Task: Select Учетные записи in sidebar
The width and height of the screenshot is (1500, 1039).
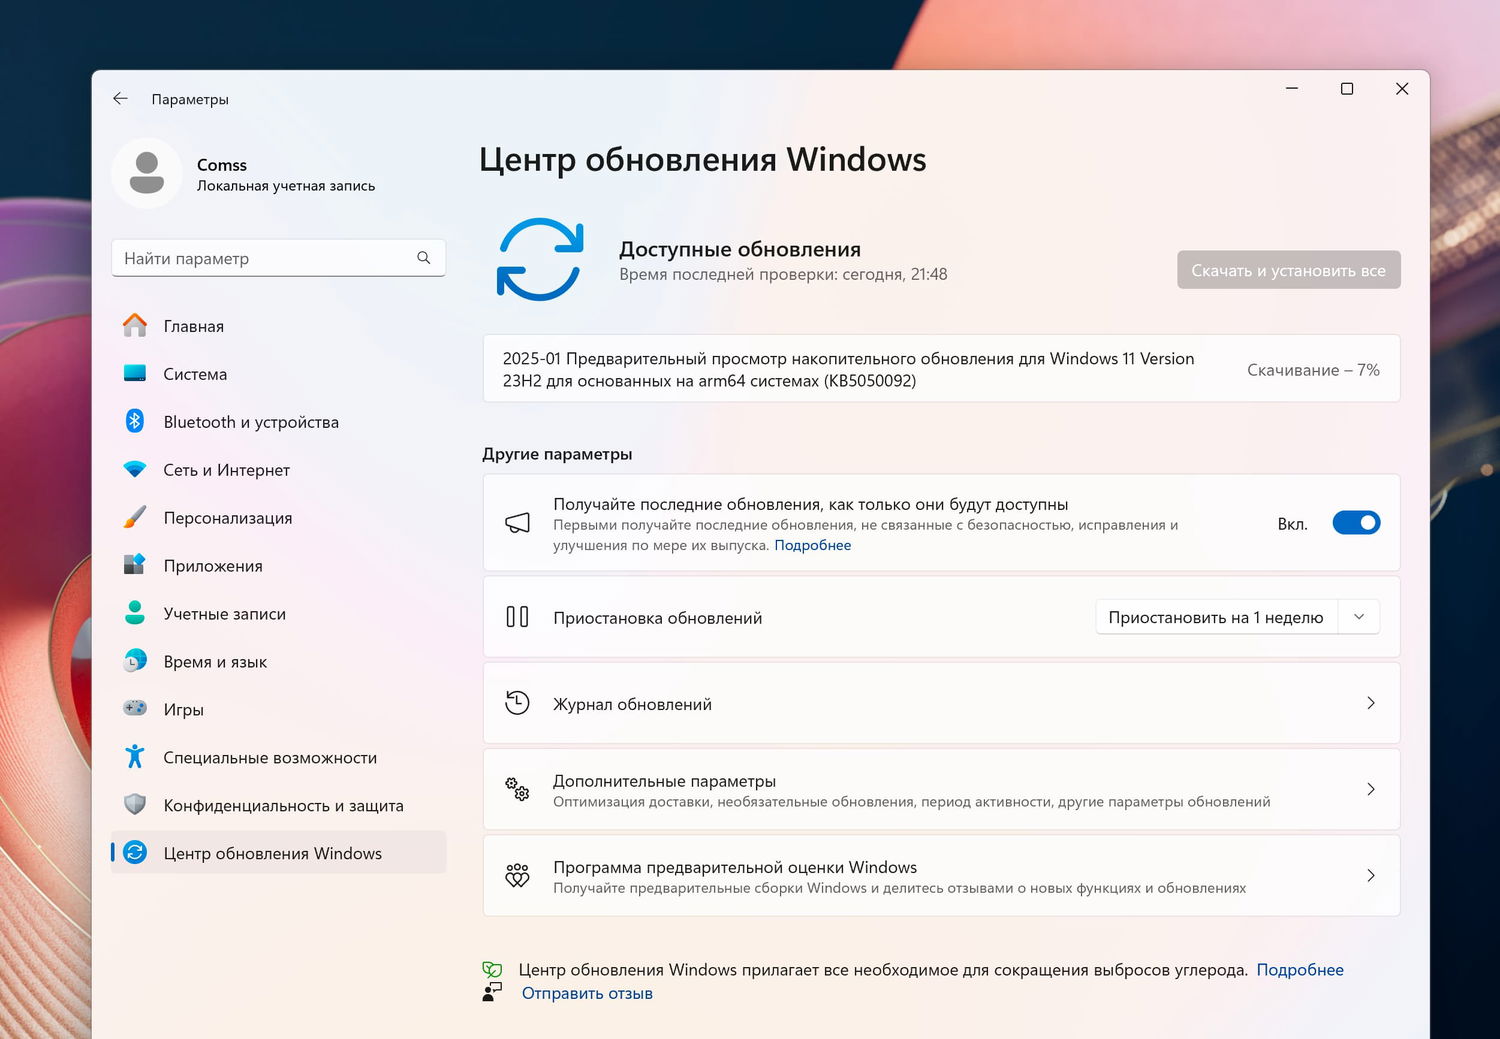Action: click(x=278, y=614)
